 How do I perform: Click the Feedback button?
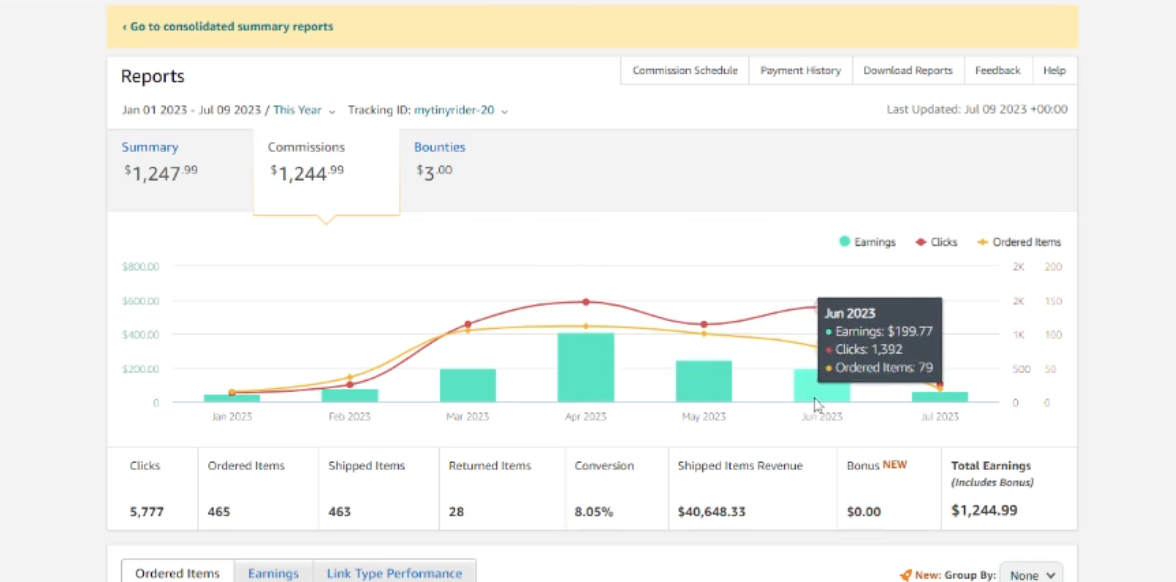tap(998, 70)
